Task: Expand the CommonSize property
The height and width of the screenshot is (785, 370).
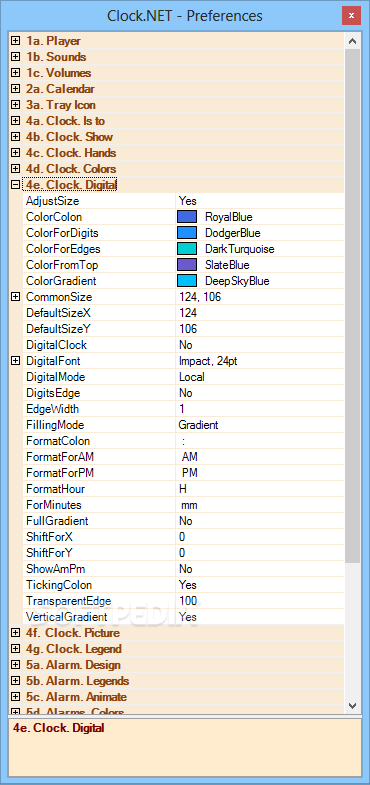Action: (16, 297)
